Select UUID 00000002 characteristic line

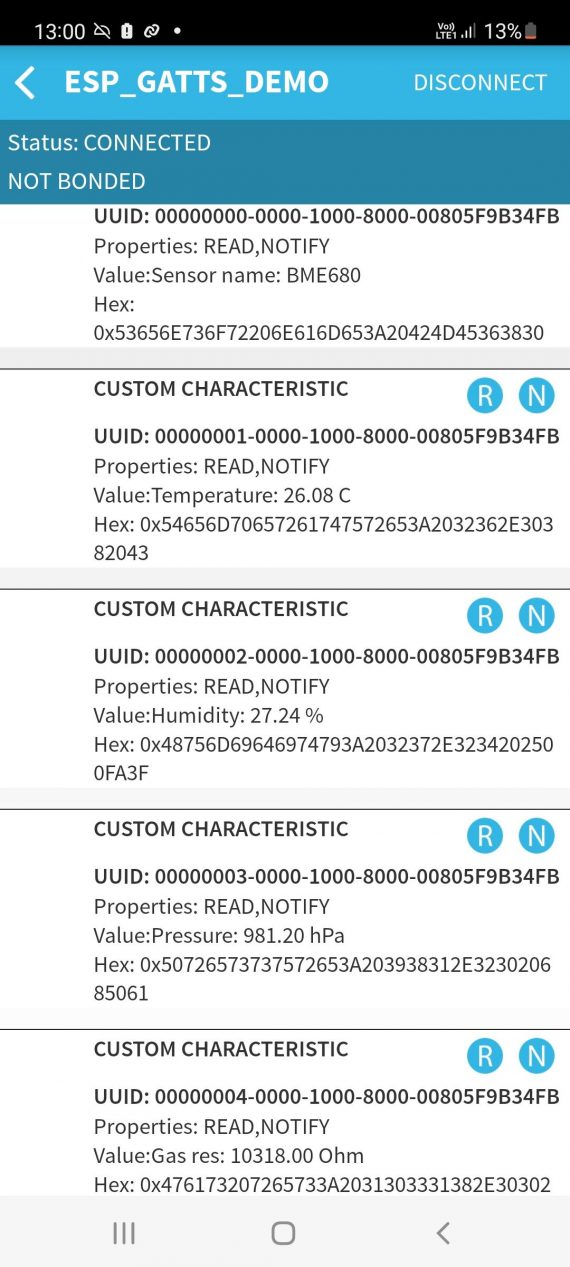point(327,656)
